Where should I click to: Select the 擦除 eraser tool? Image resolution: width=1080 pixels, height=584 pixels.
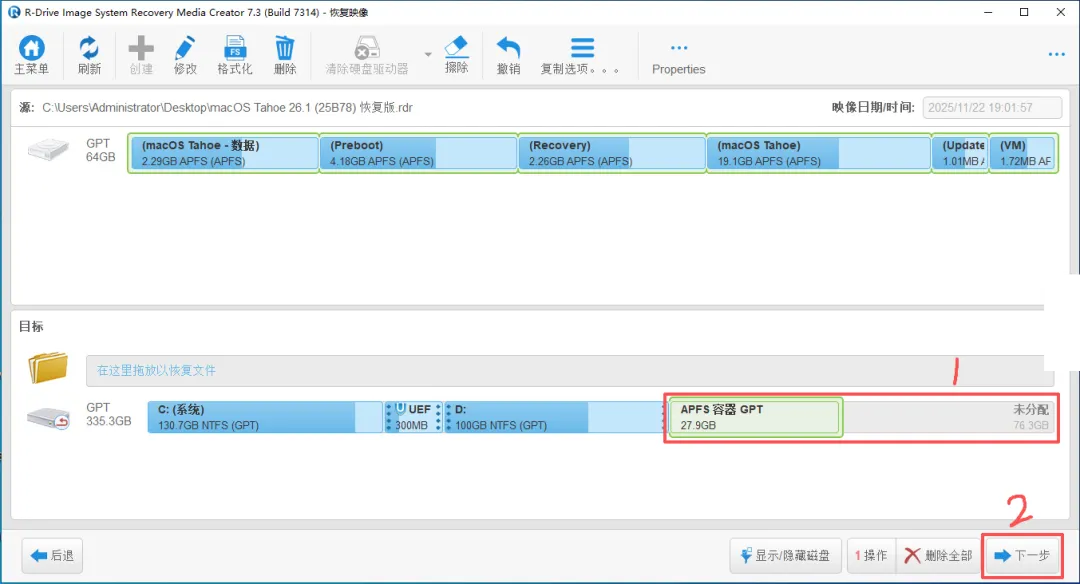tap(457, 54)
